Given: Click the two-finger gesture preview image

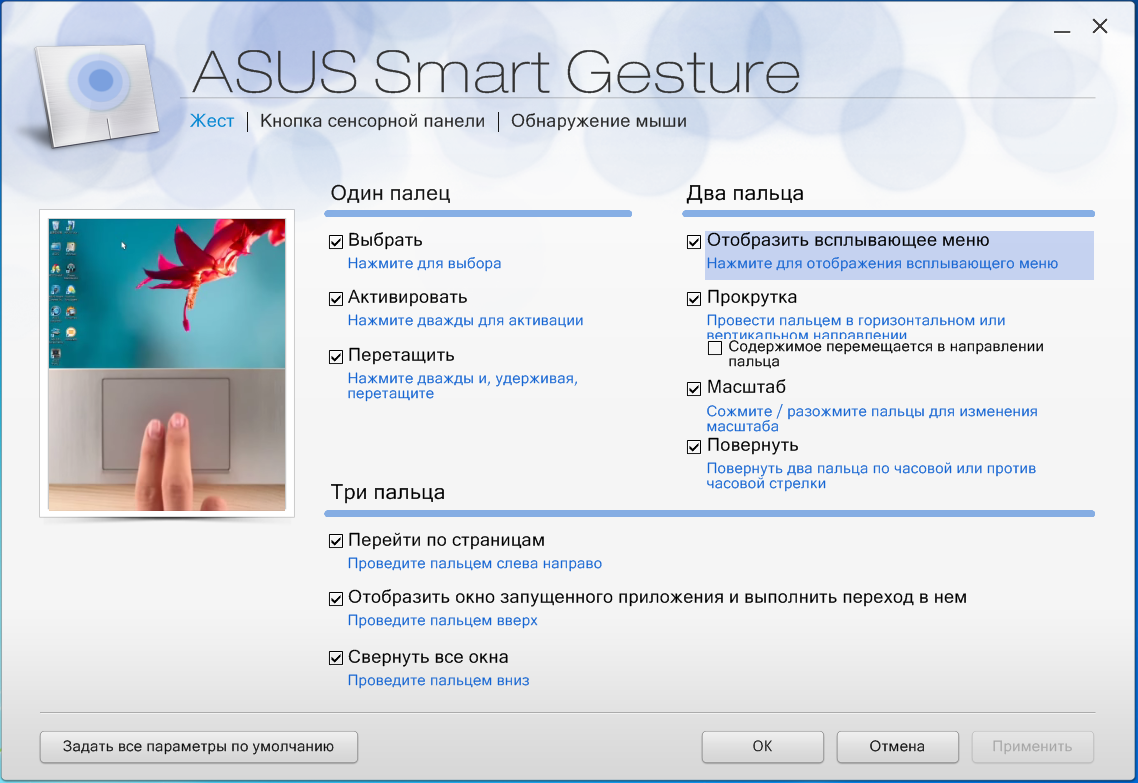Looking at the screenshot, I should pyautogui.click(x=167, y=364).
